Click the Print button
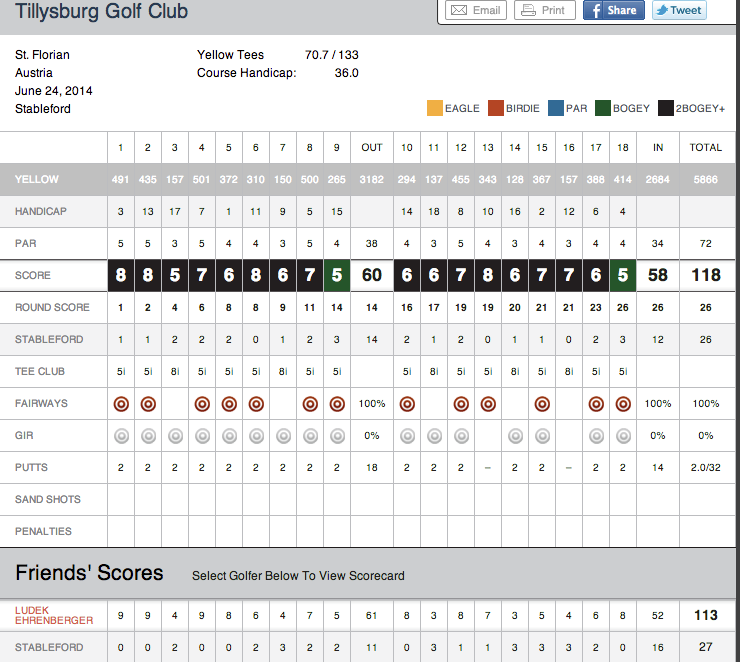This screenshot has width=740, height=662. pos(544,10)
